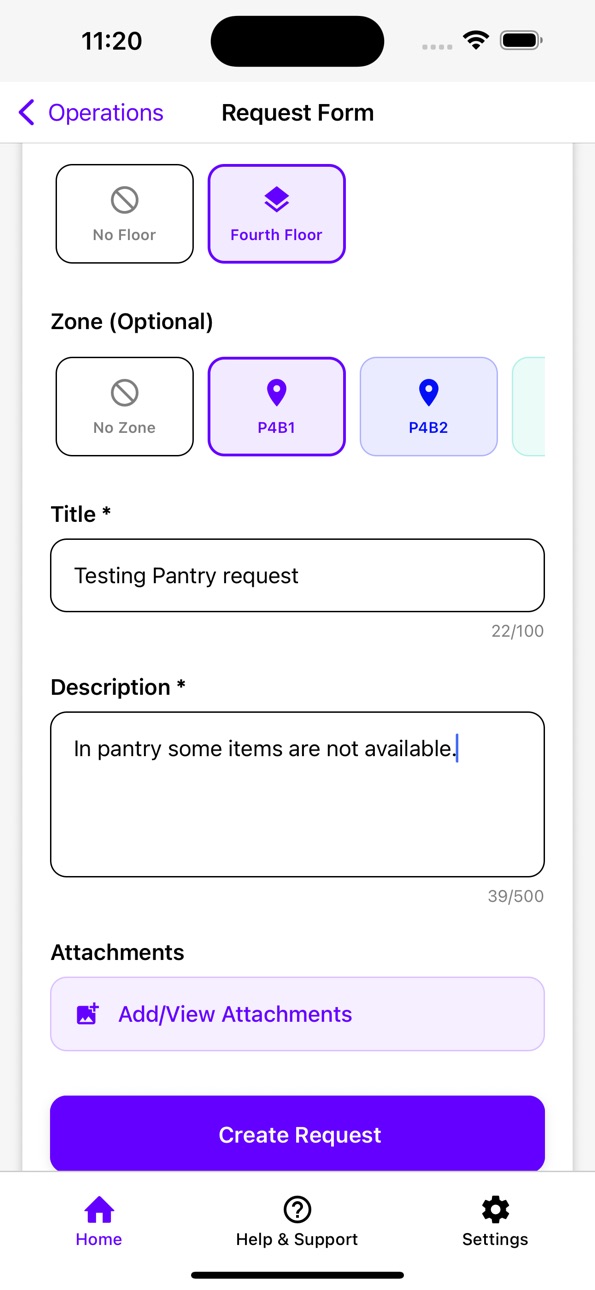This screenshot has height=1290, width=595.
Task: Tap the Settings gear icon
Action: point(495,1210)
